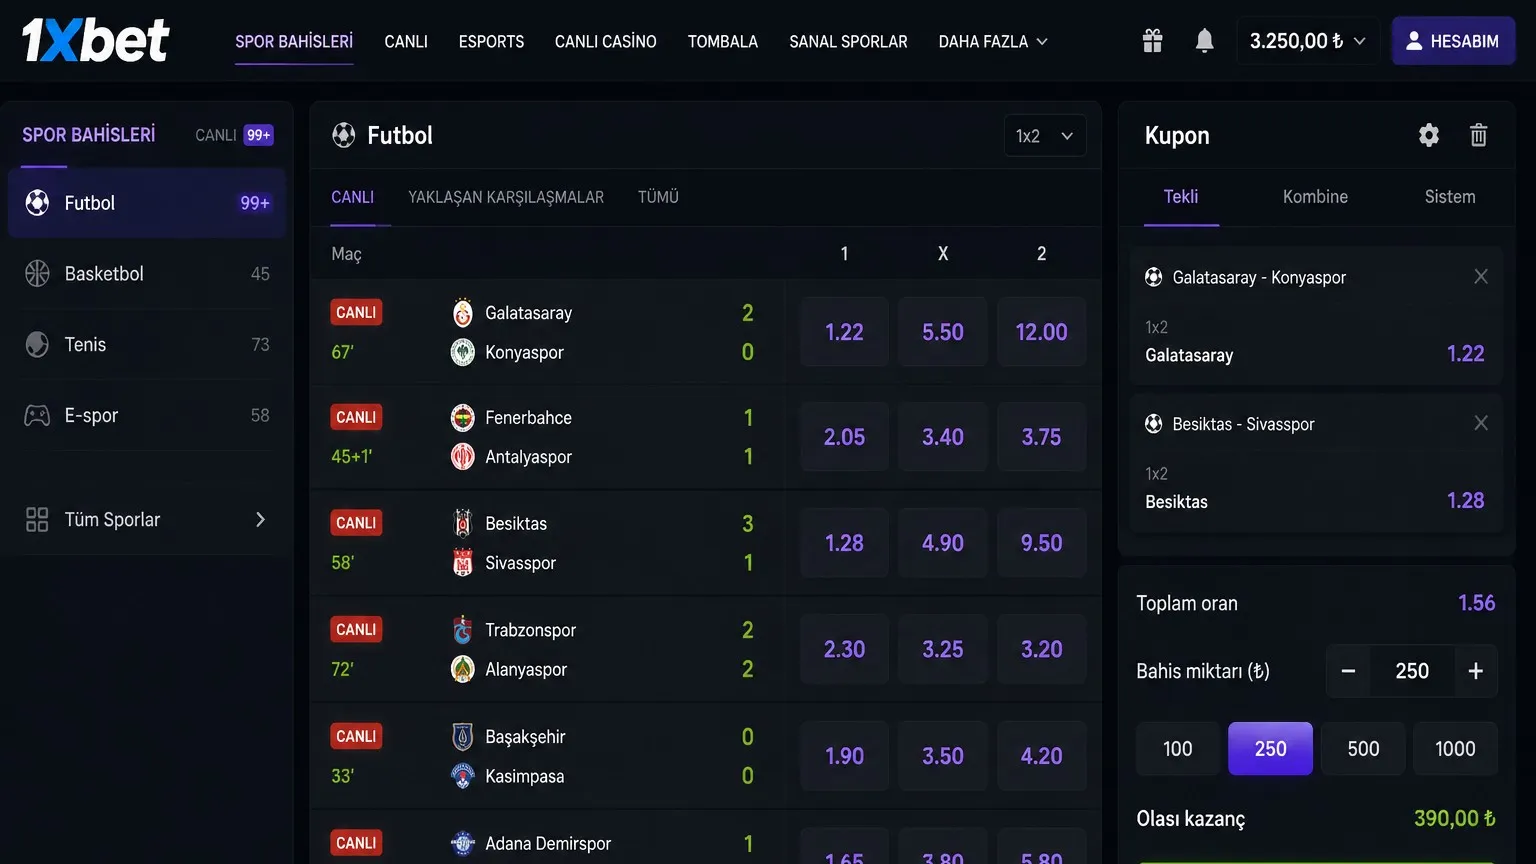
Task: Switch coupon to Kombine
Action: pyautogui.click(x=1315, y=197)
